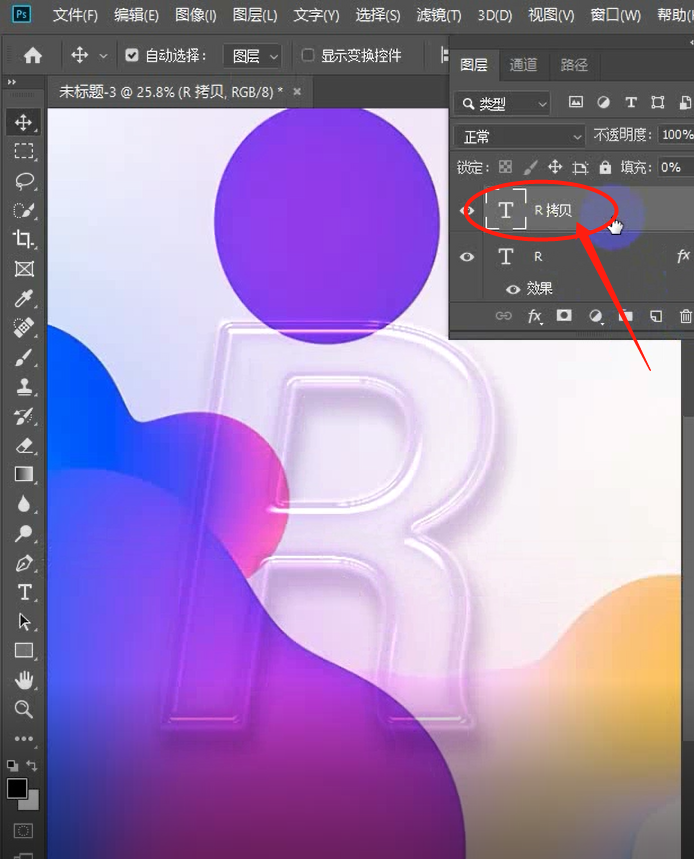Open the 图像(I) menu
This screenshot has height=859, width=694.
196,15
